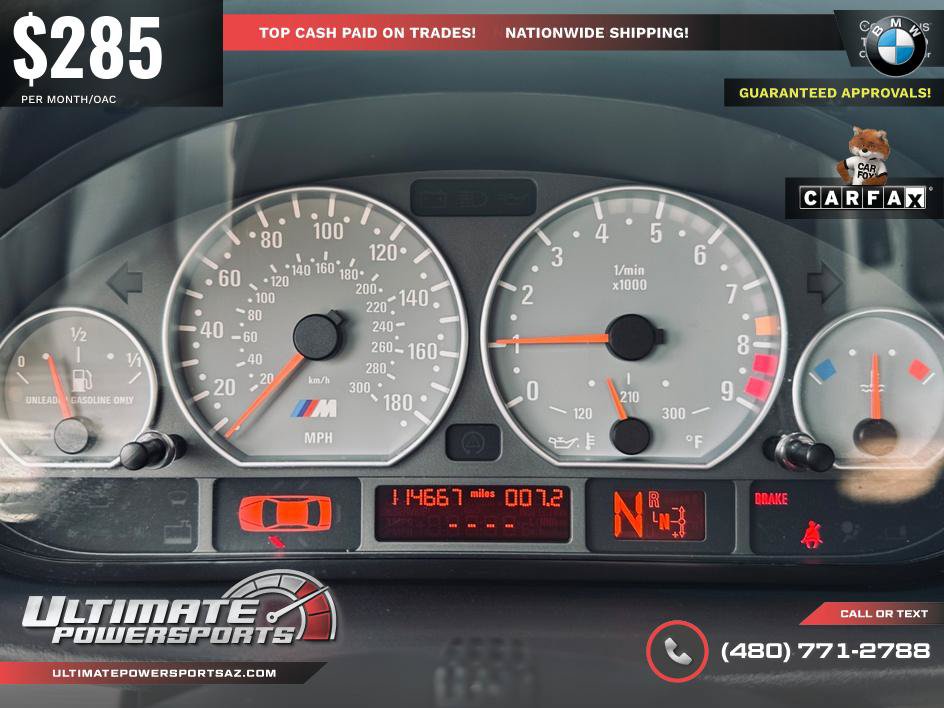Click the GUARANTEED APPROVALS label
The image size is (944, 708).
coord(835,93)
